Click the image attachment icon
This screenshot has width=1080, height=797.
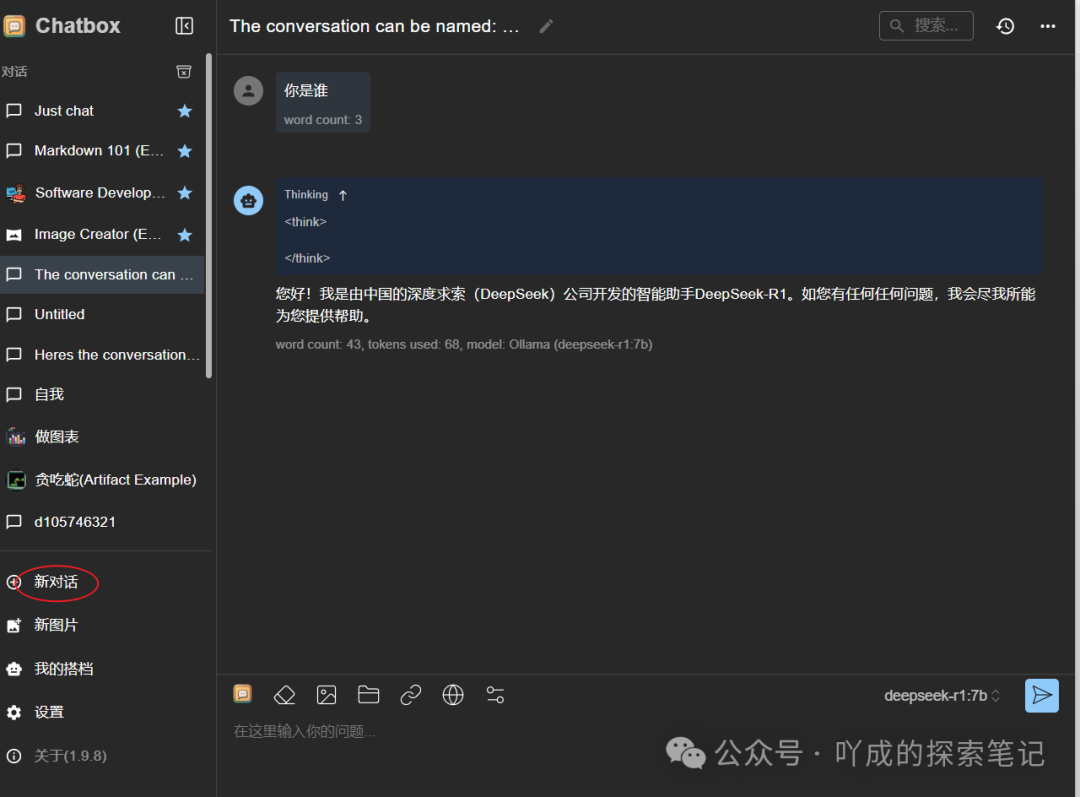click(x=326, y=695)
